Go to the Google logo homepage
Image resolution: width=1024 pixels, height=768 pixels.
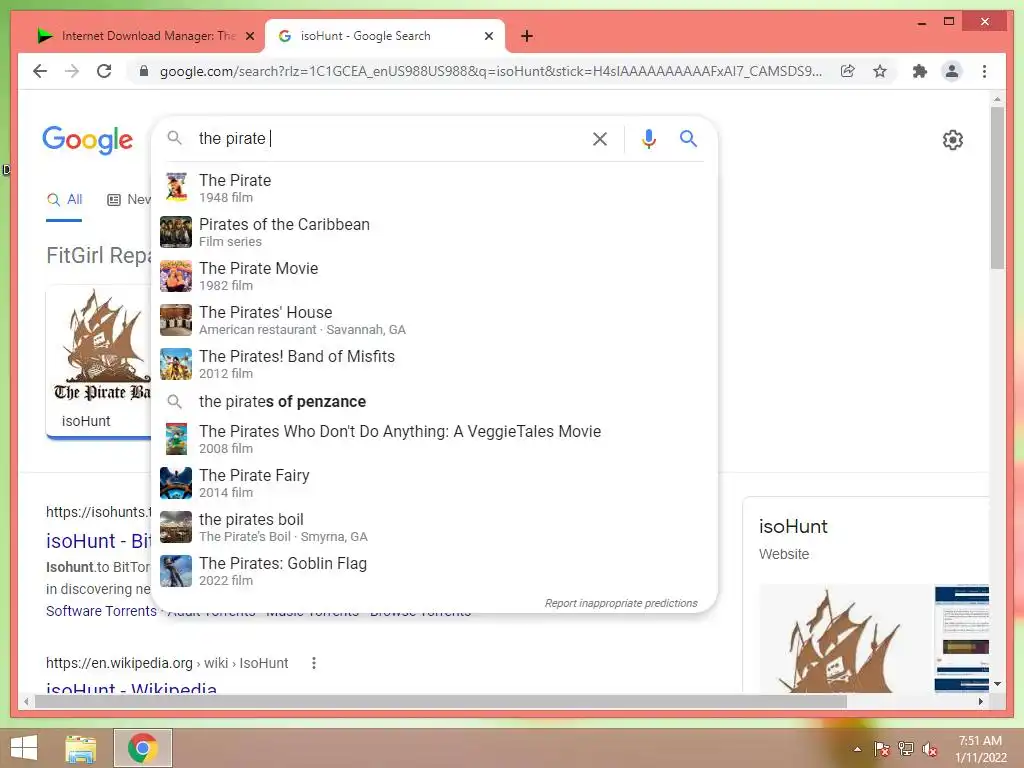[88, 140]
